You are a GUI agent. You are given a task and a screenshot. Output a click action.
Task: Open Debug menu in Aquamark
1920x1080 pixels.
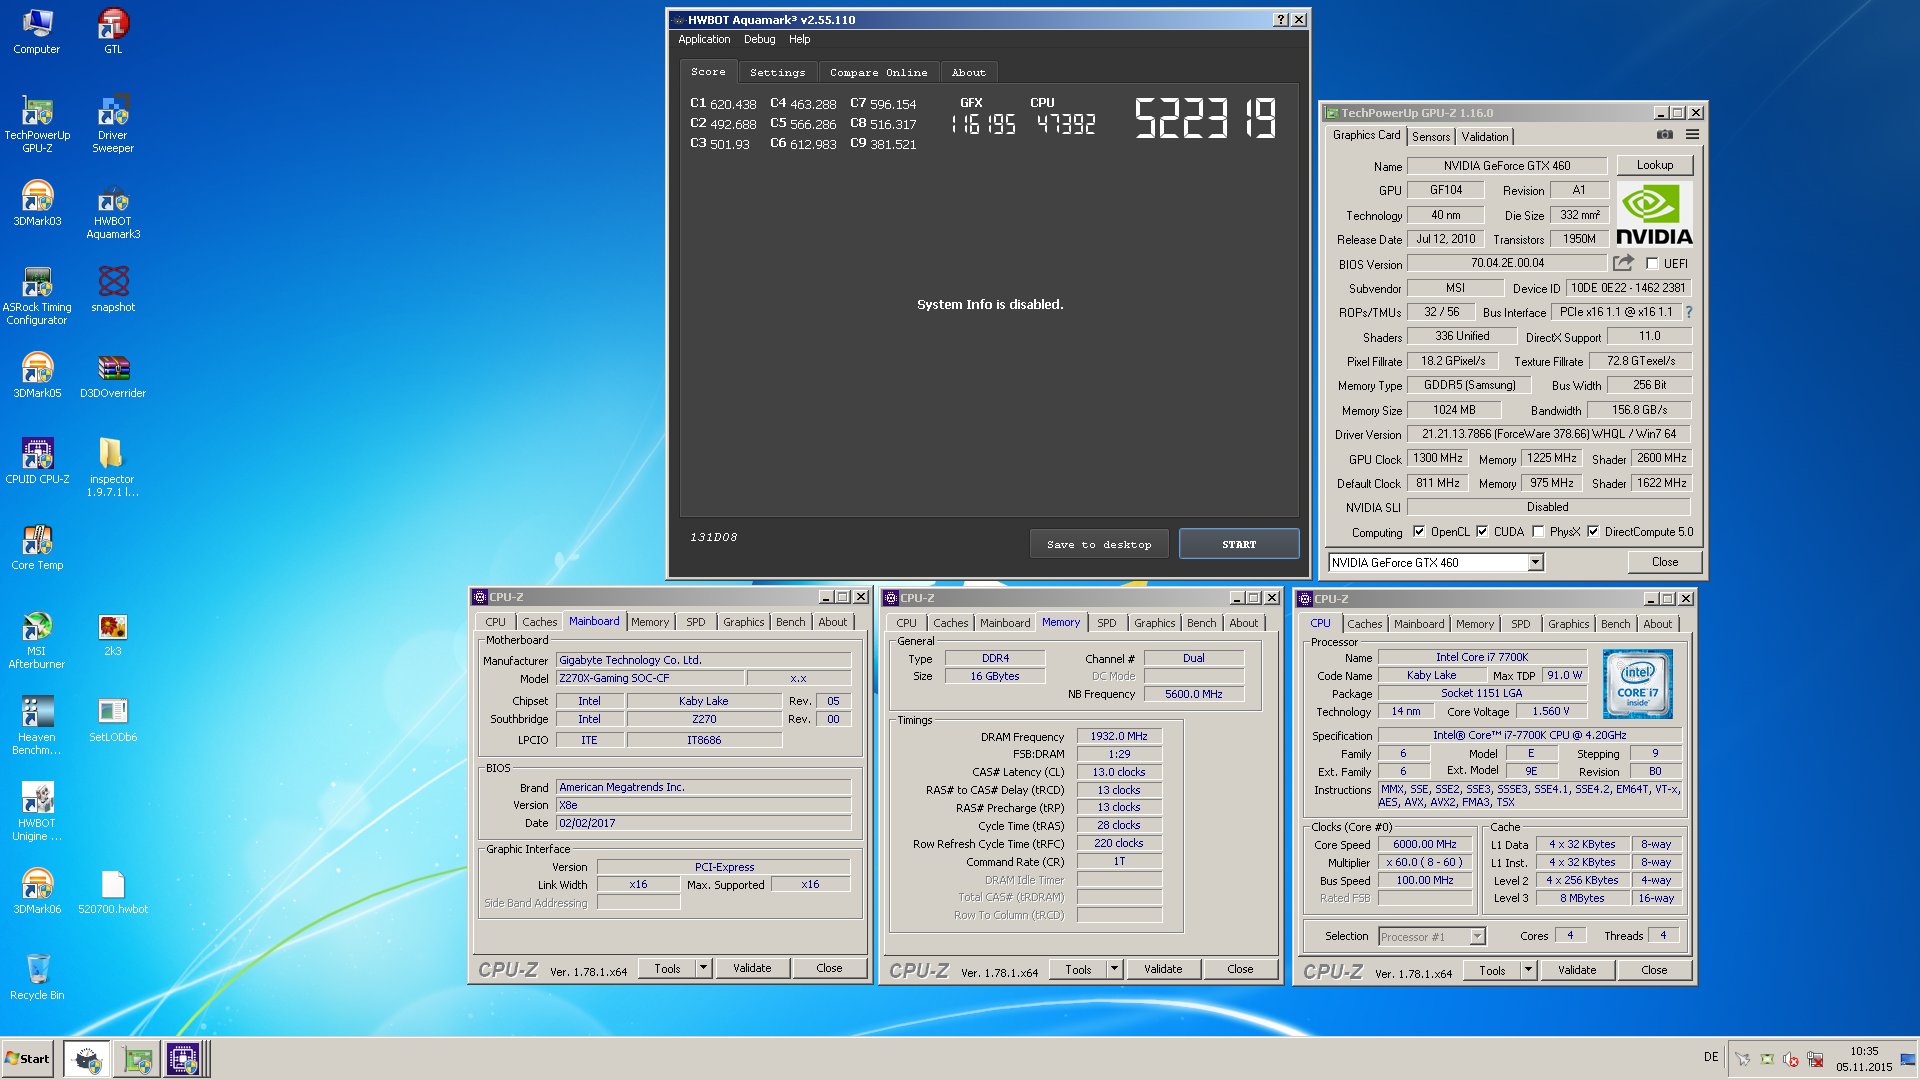point(759,39)
